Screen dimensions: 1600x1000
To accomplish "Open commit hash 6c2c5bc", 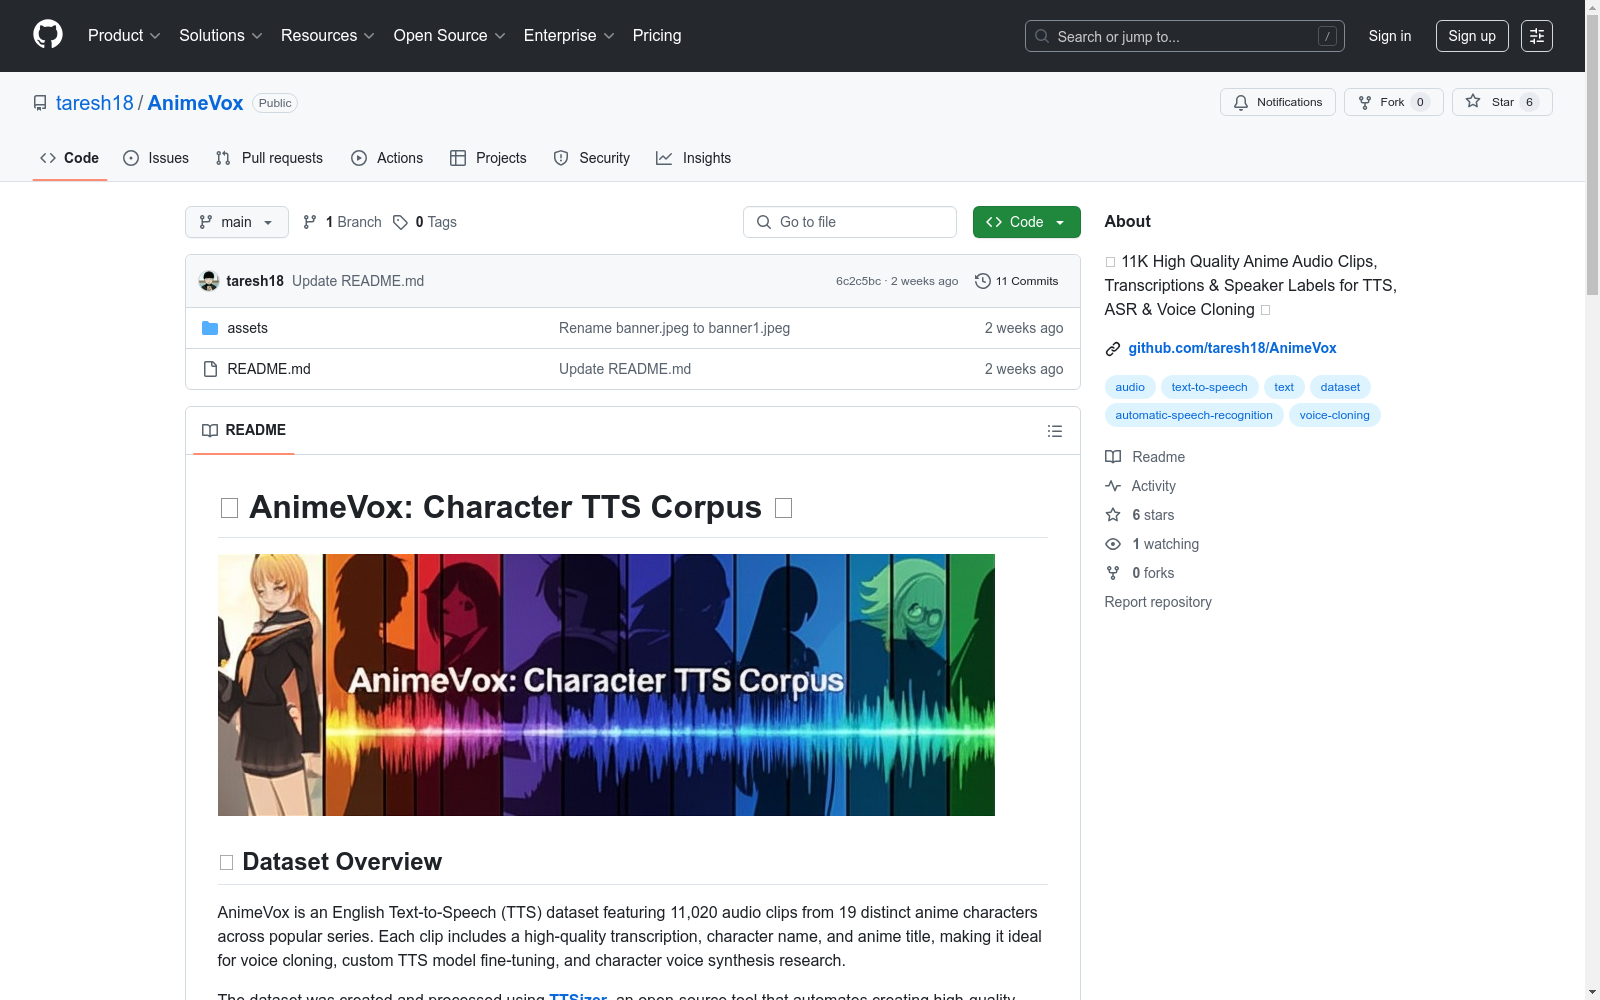I will (x=858, y=281).
